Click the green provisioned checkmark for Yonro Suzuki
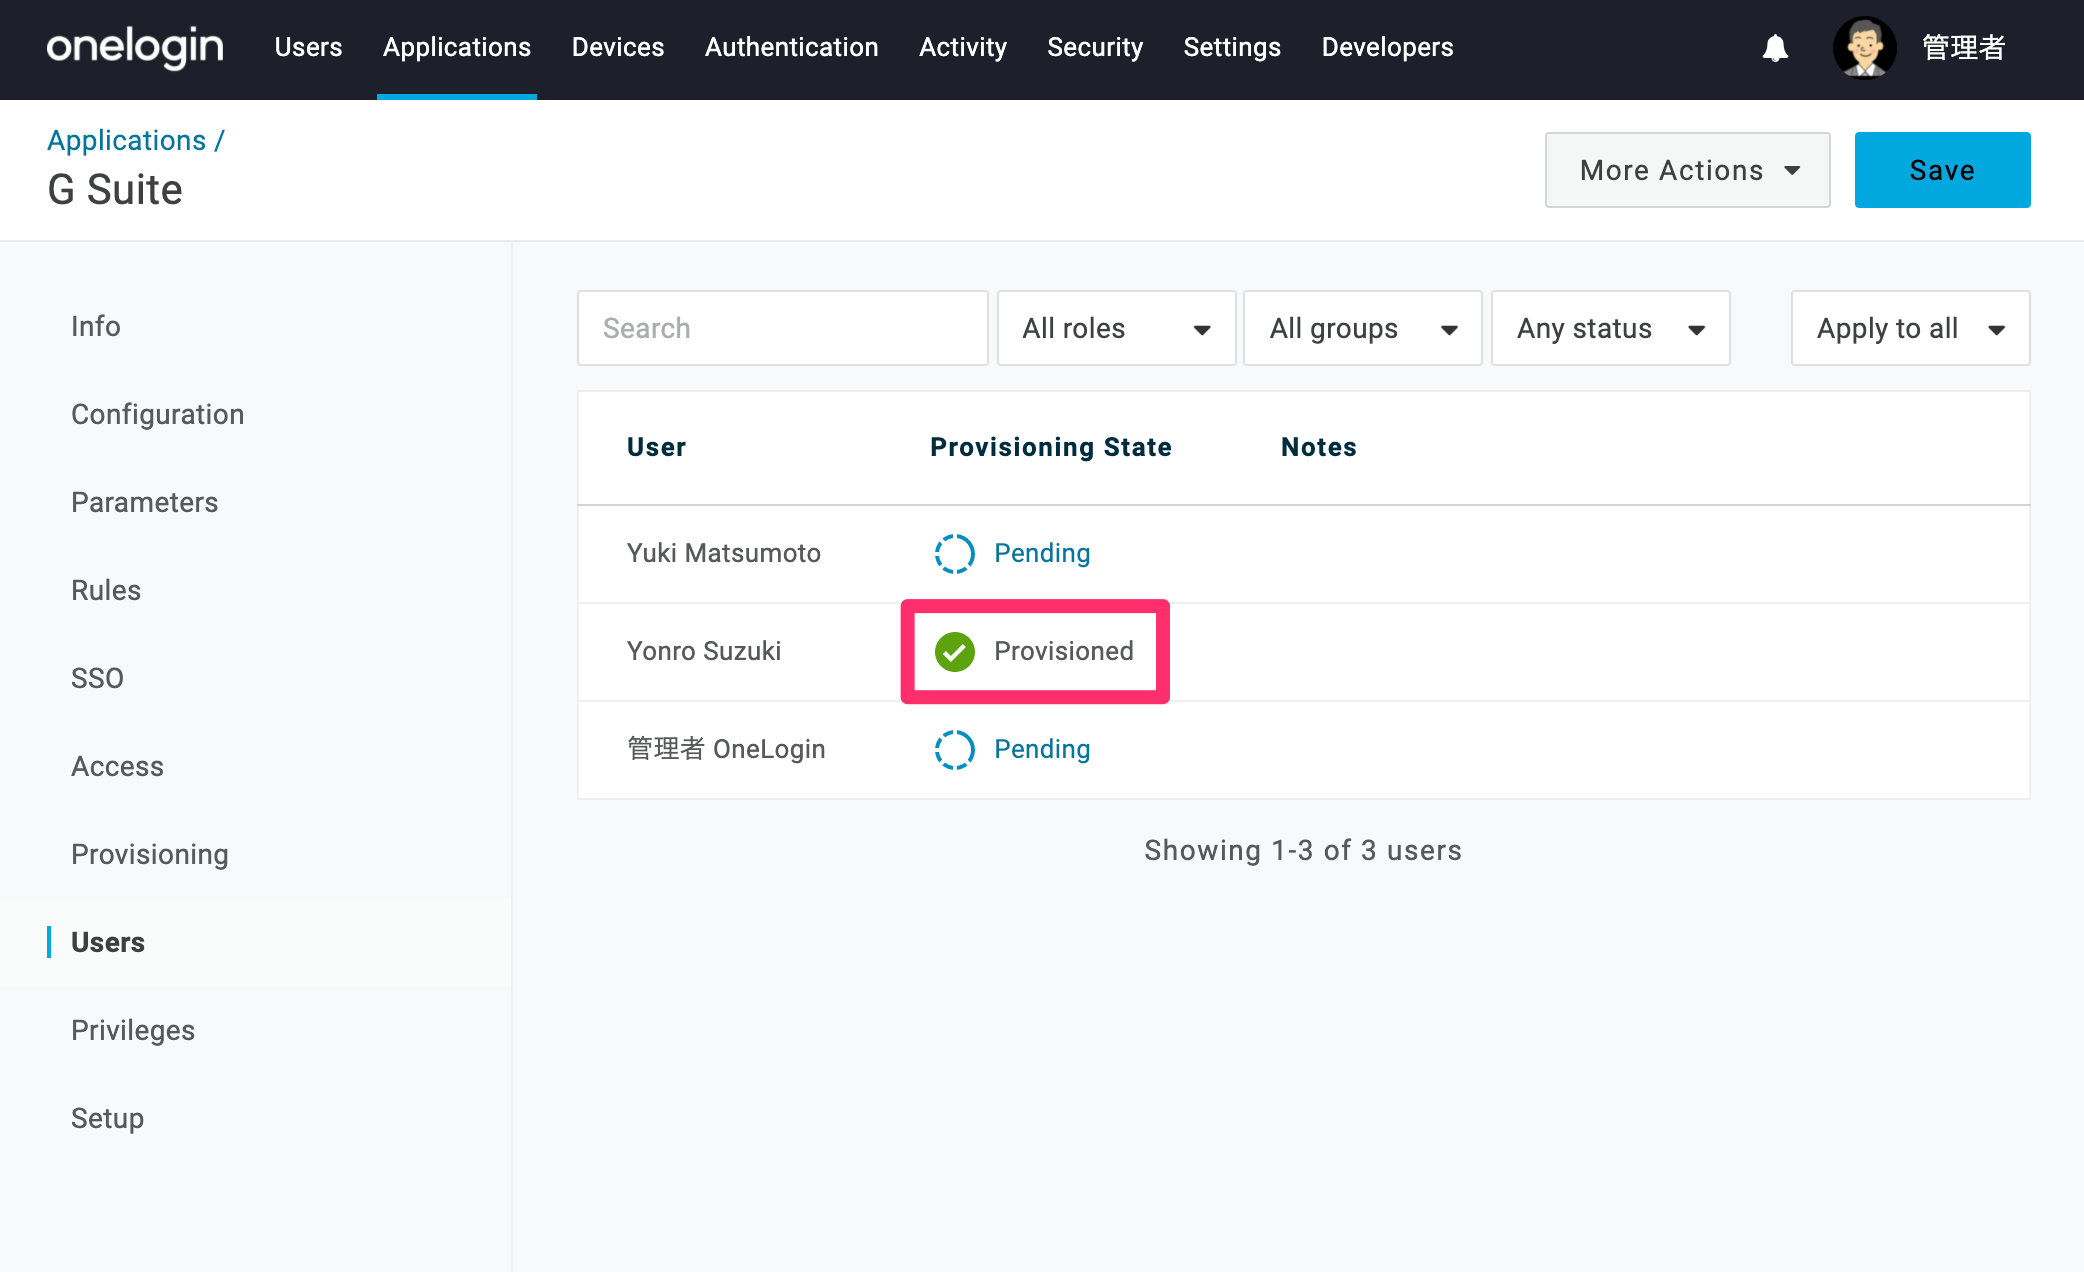 point(954,651)
